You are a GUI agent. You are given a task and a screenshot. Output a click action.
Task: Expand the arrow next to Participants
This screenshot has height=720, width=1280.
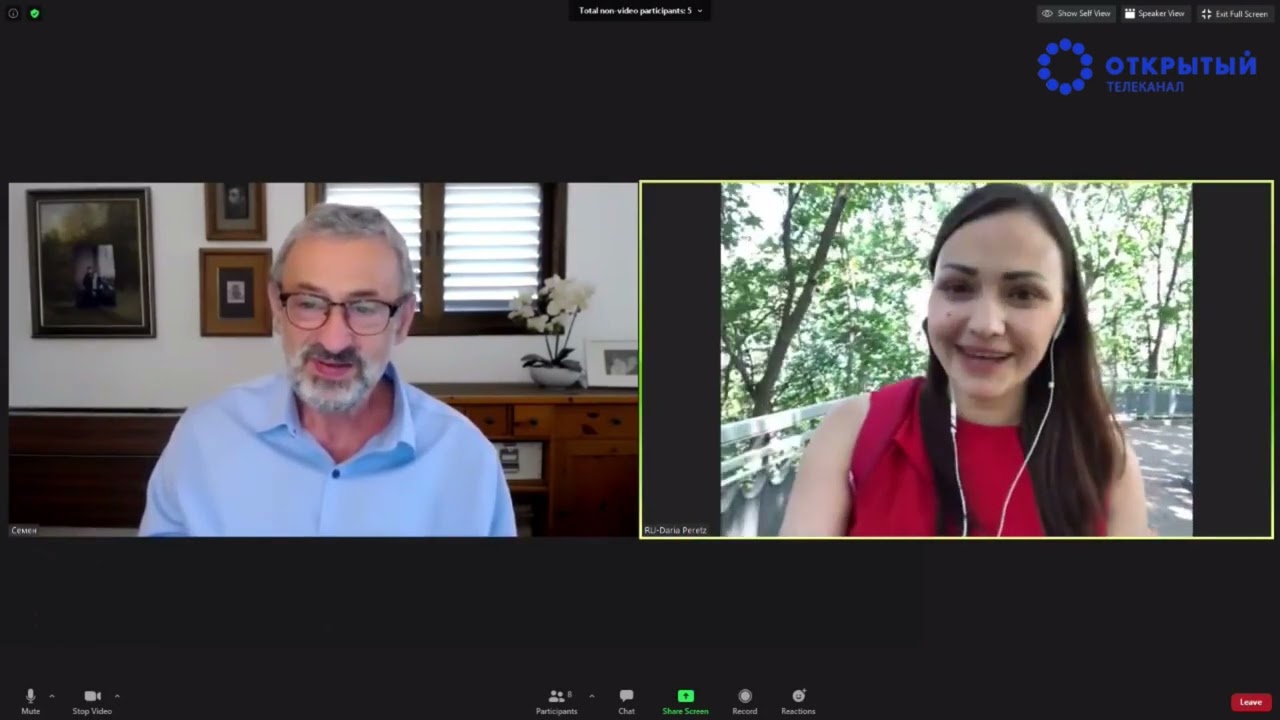(x=591, y=696)
